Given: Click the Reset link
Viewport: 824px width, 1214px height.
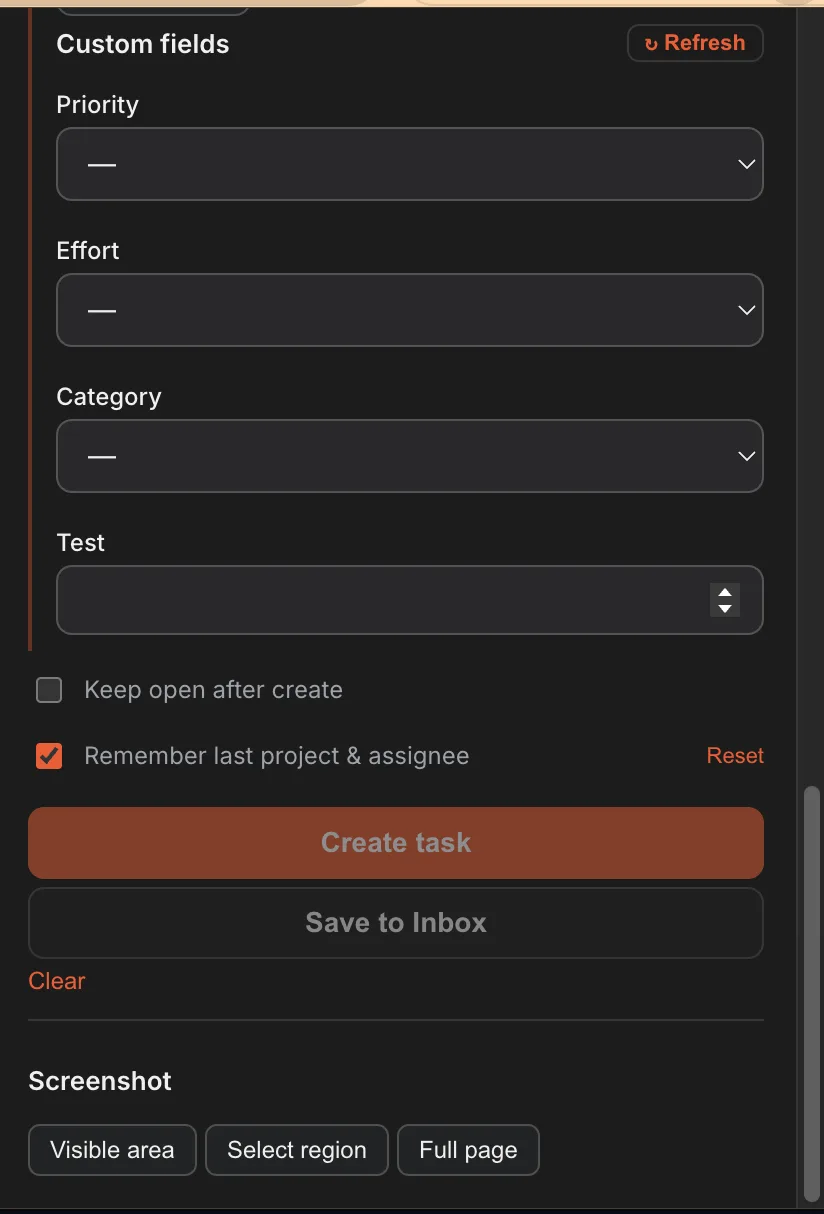Looking at the screenshot, I should (x=735, y=756).
